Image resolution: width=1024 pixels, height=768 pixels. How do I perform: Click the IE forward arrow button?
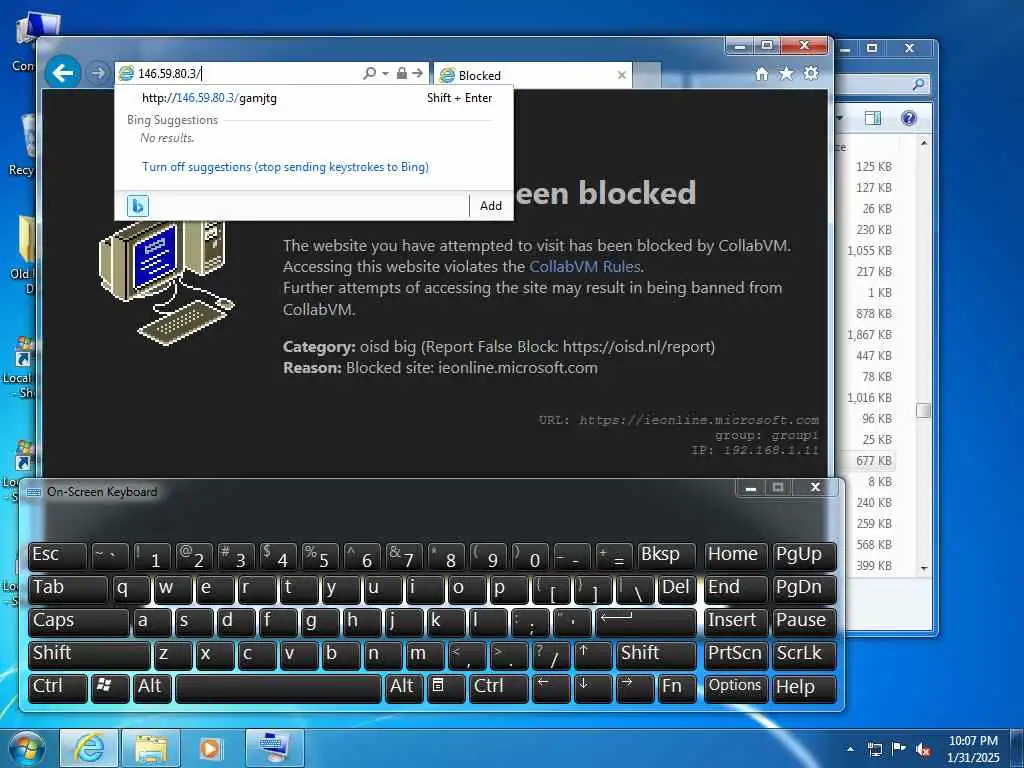(x=98, y=73)
